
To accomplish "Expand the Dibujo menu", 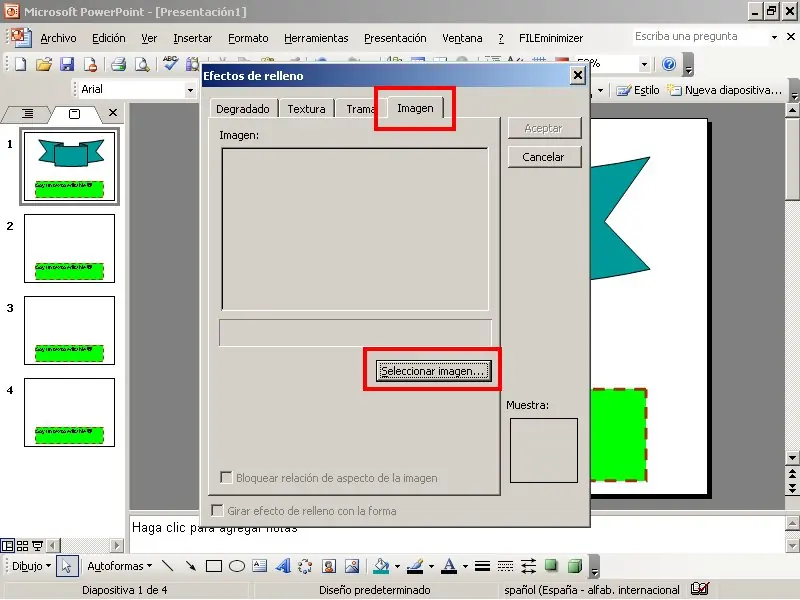I will tap(31, 566).
